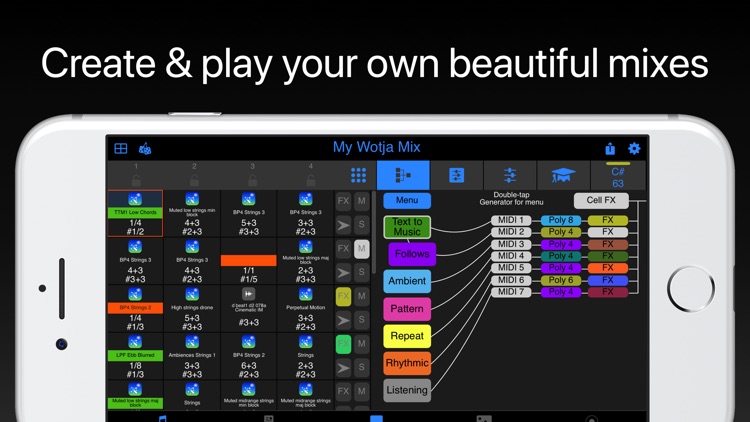
Task: Tap the MIDI 4 output box
Action: [511, 256]
